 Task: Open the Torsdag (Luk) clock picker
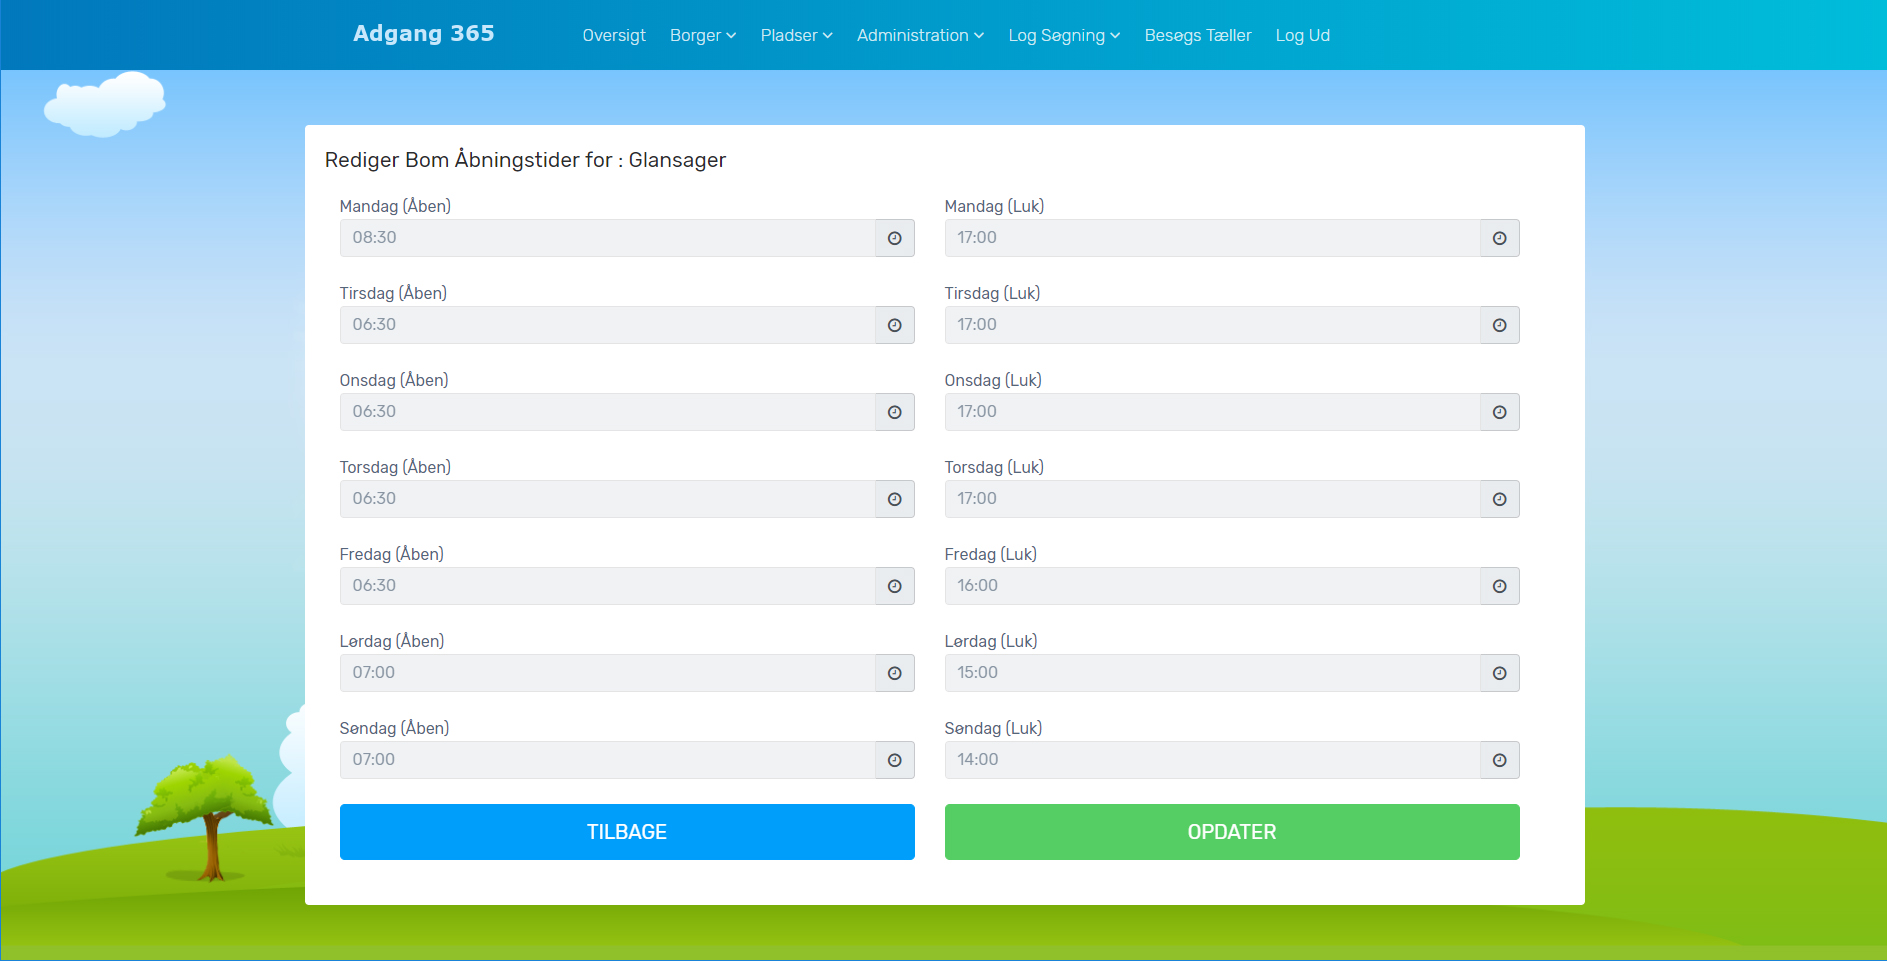point(1499,499)
